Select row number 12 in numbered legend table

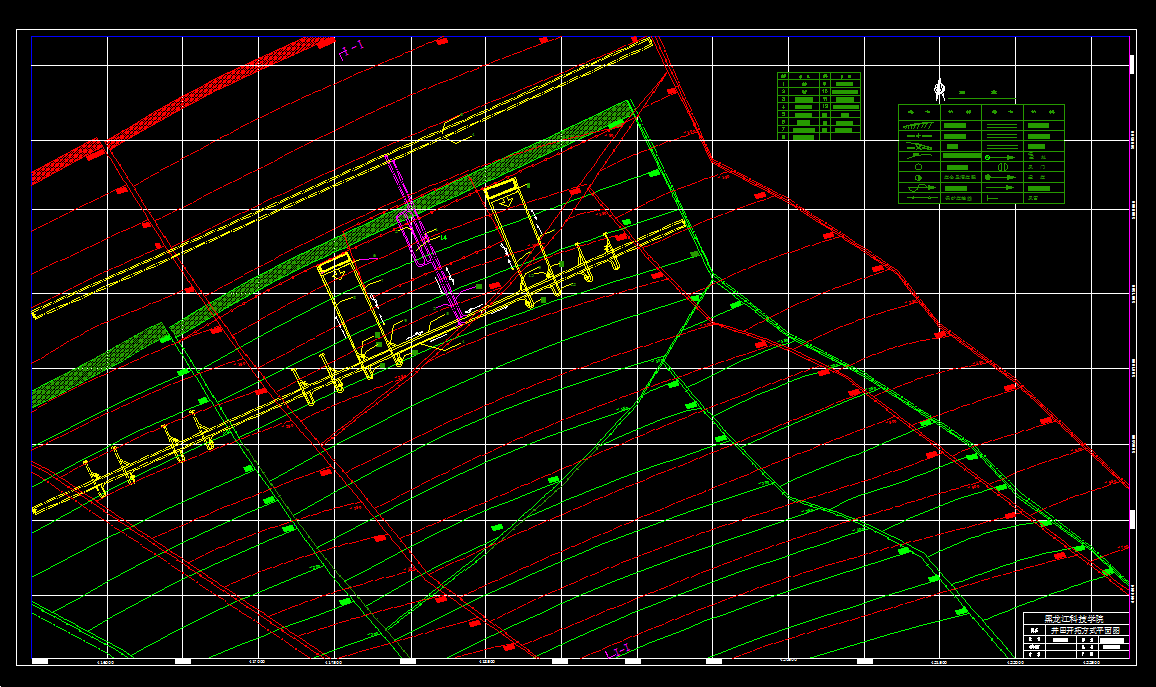pos(825,106)
